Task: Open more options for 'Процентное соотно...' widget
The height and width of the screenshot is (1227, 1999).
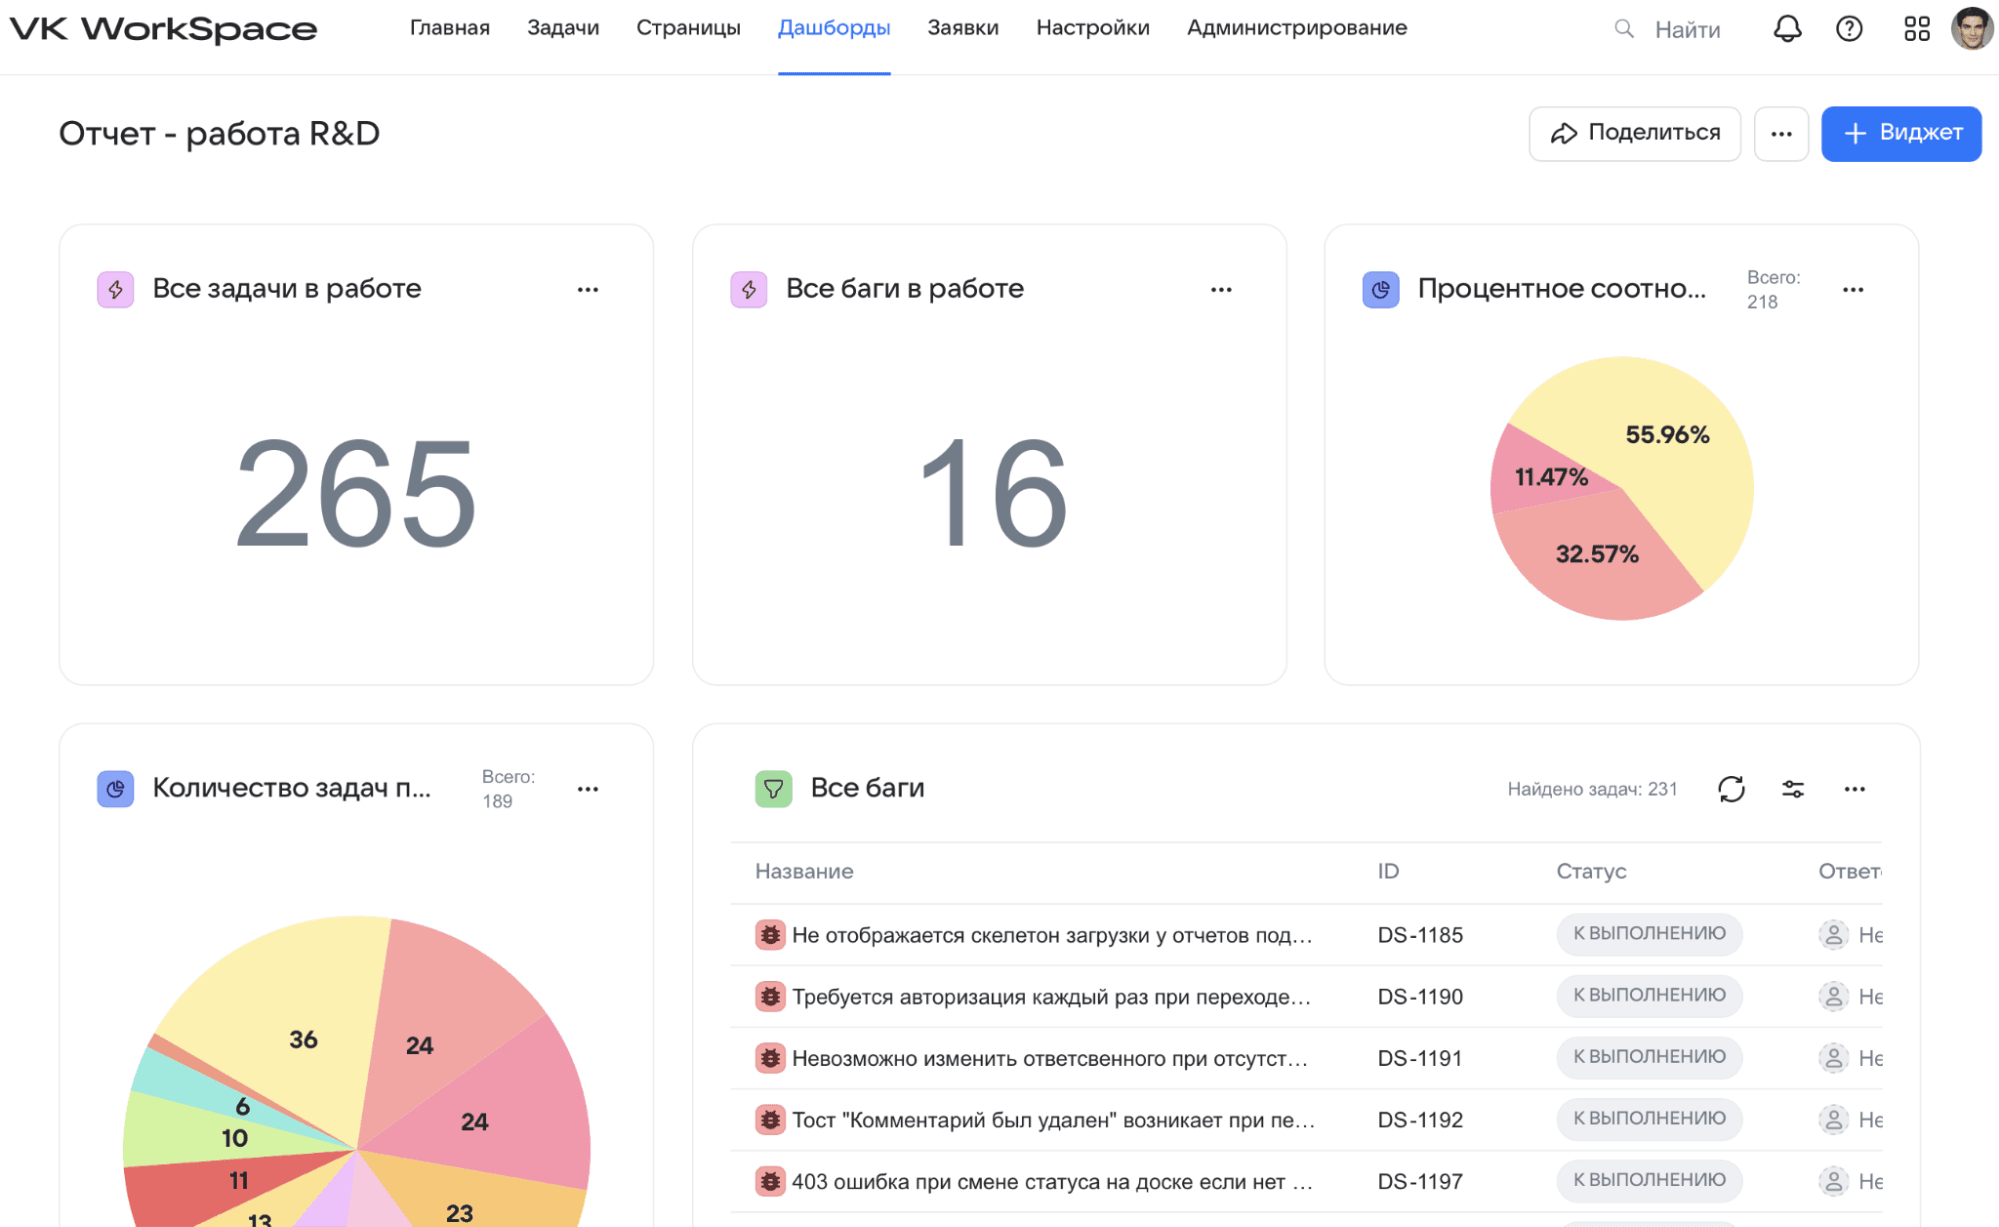Action: [1853, 290]
